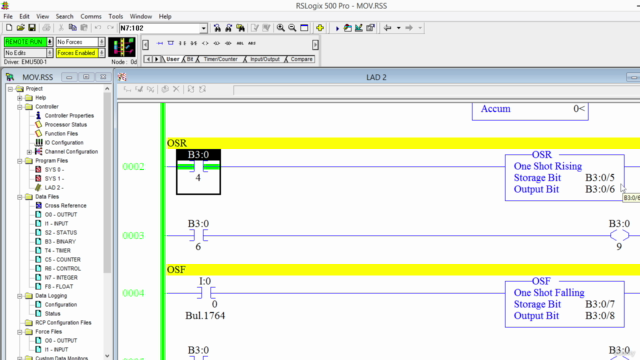This screenshot has width=640, height=360.
Task: Select LAD 2 program file
Action: 49,188
